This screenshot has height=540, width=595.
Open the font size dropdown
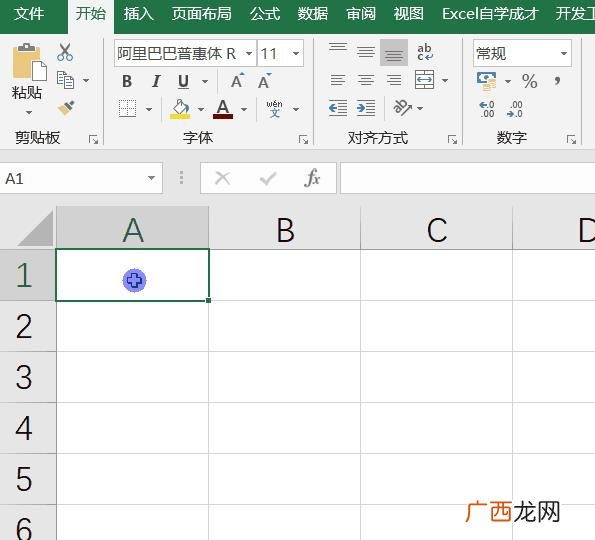[x=296, y=53]
